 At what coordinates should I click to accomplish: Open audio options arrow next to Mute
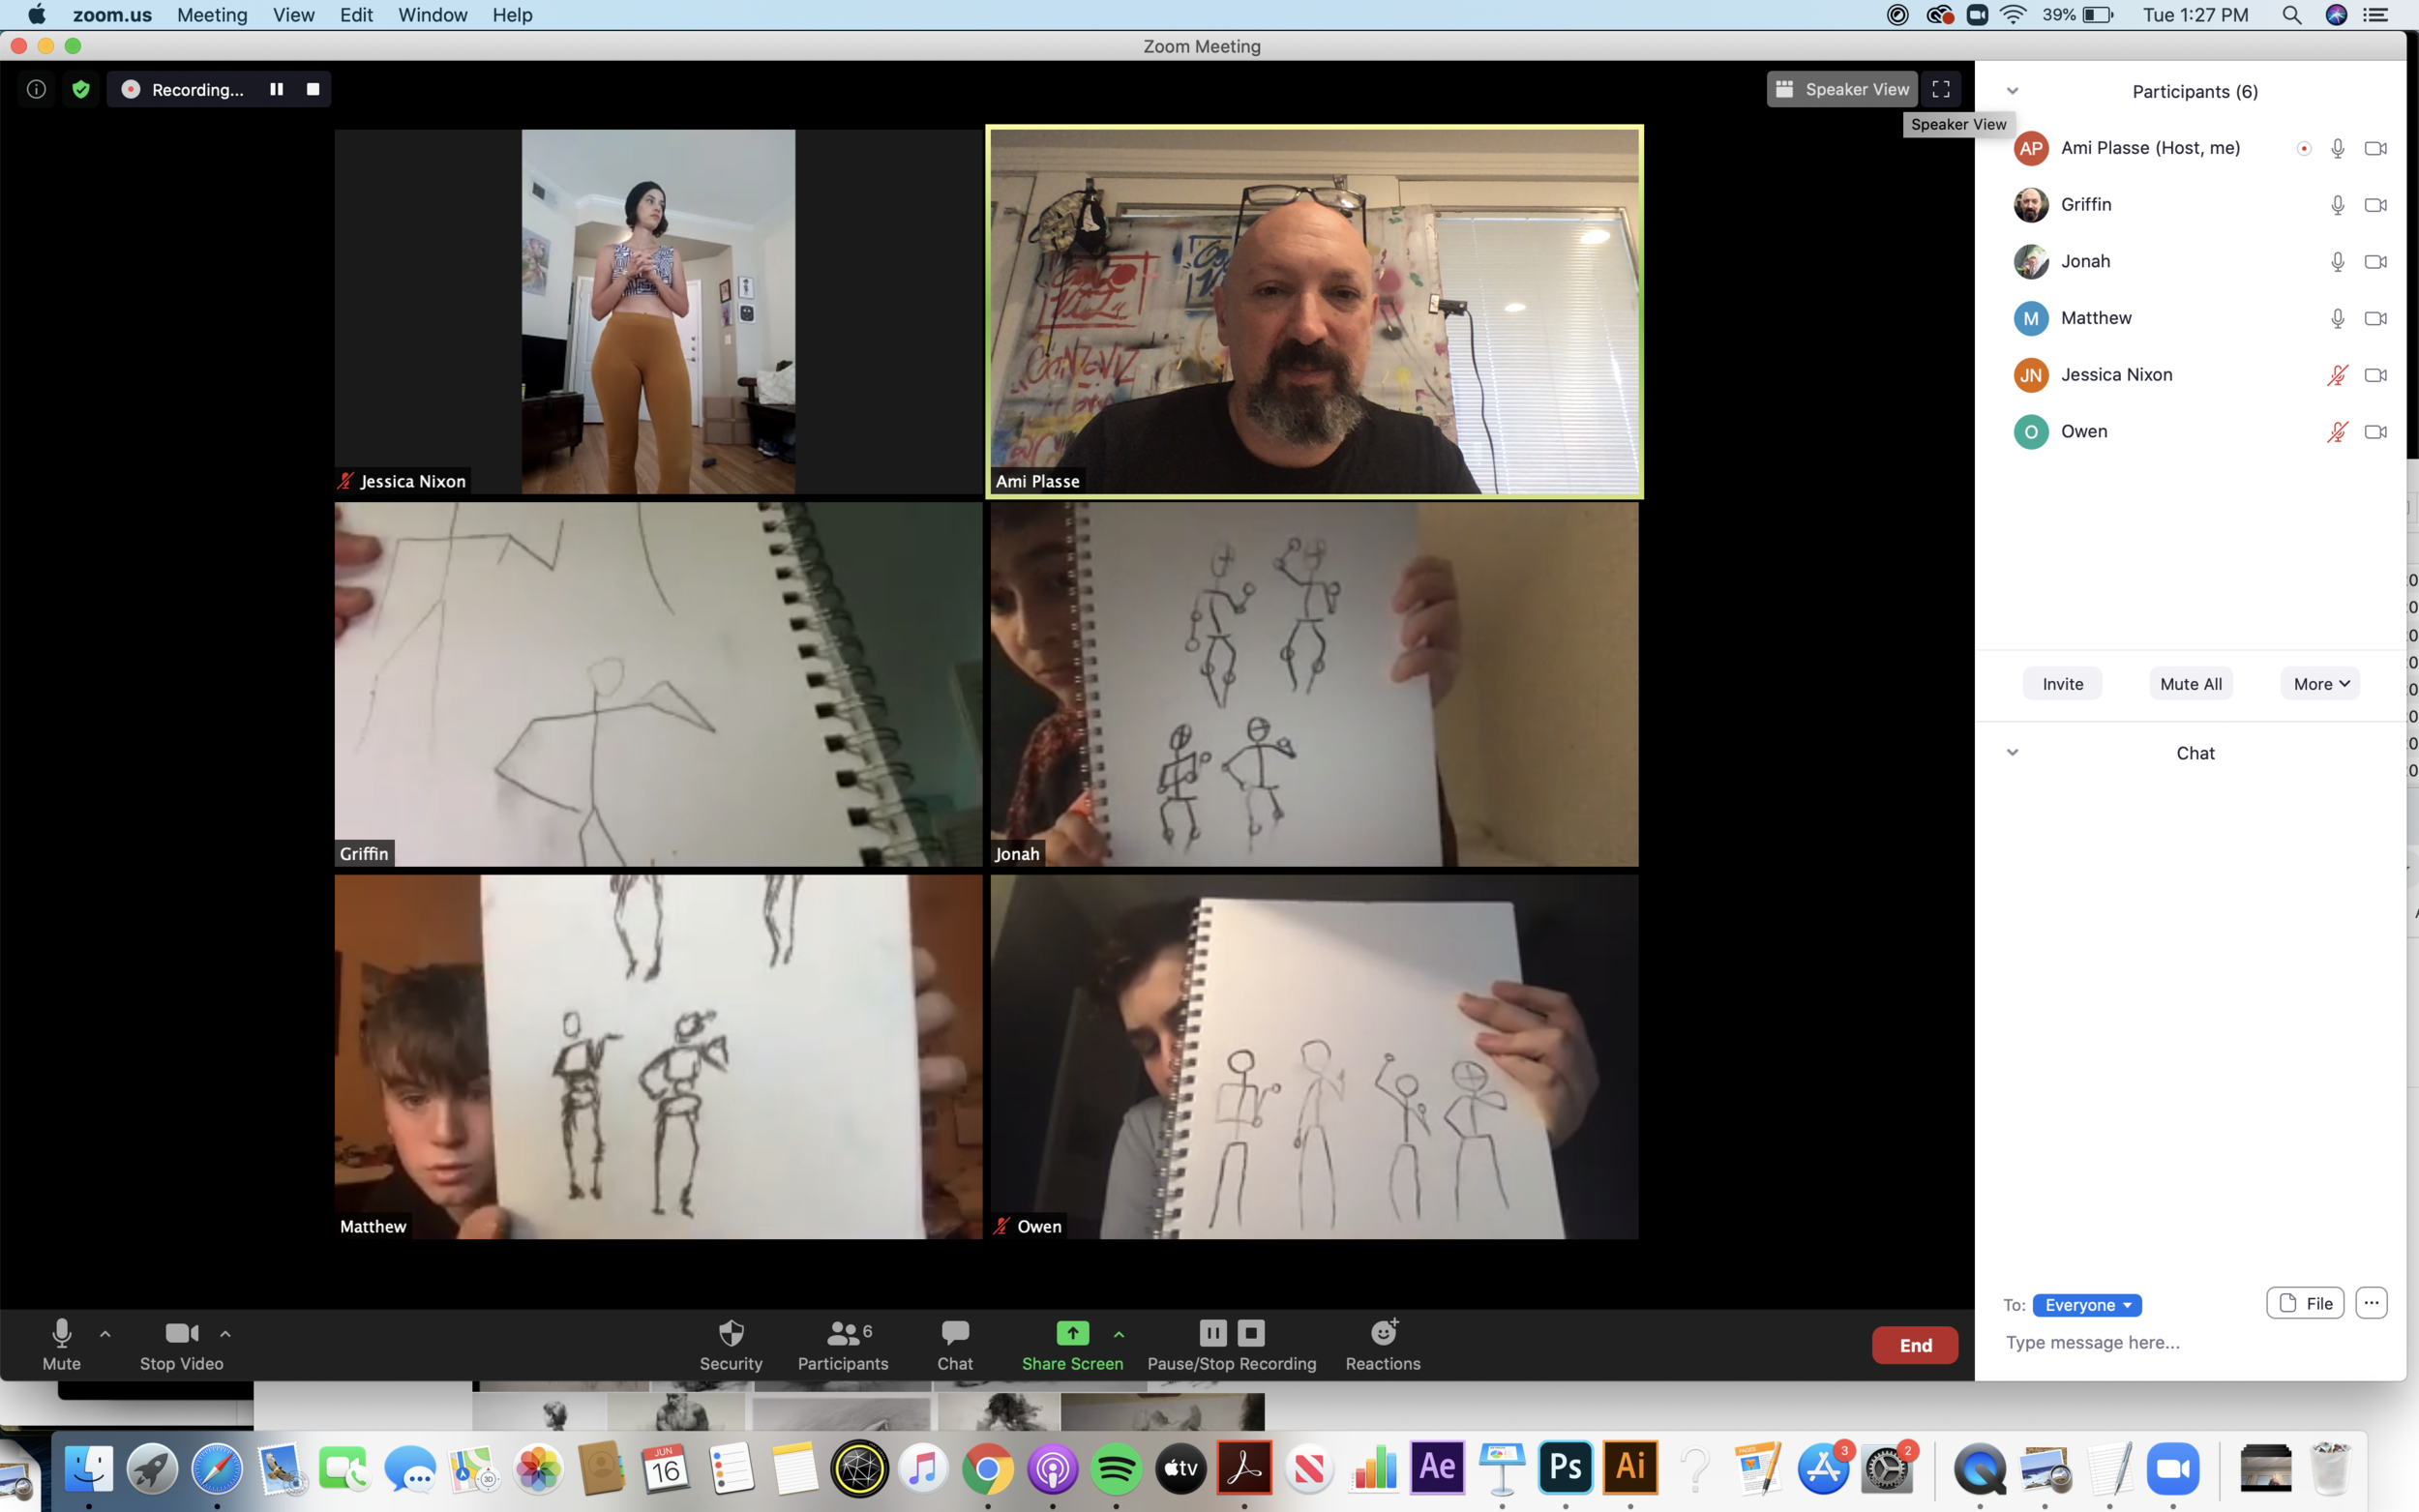105,1333
